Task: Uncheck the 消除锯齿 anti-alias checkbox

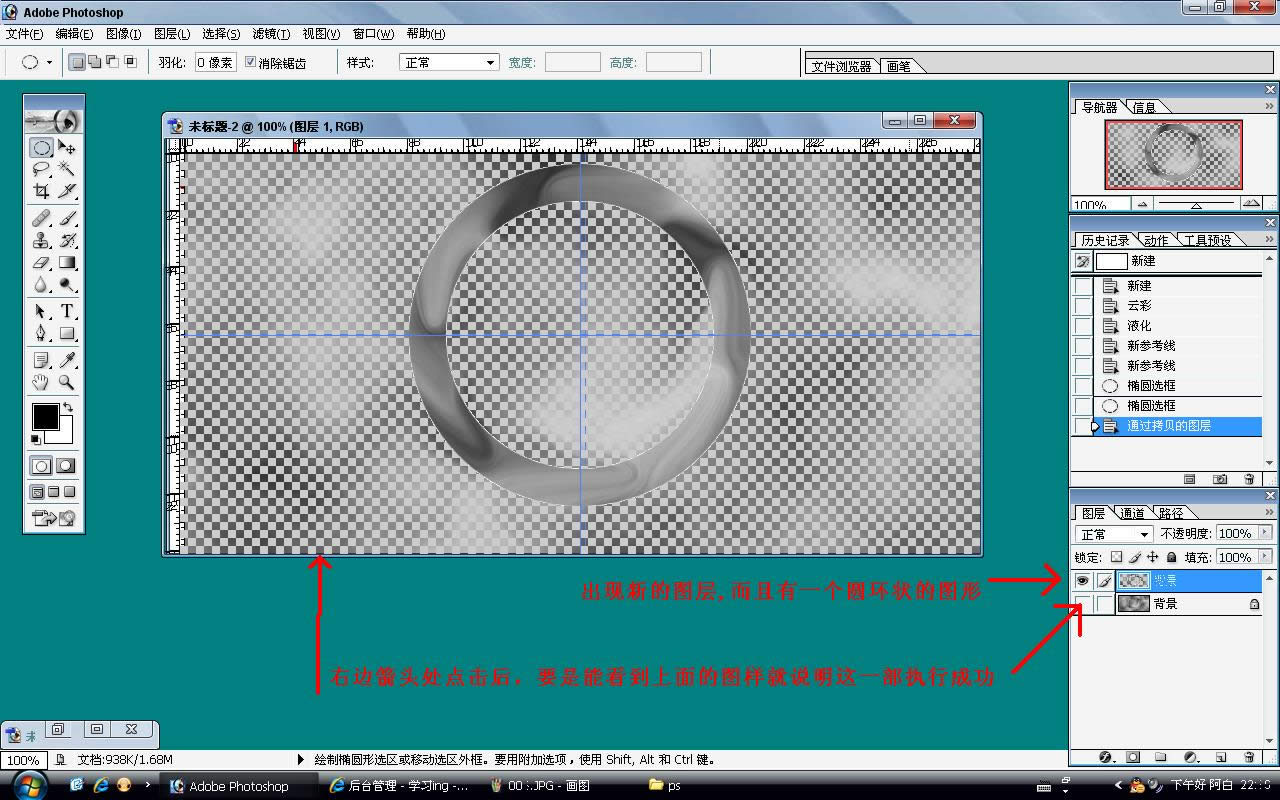Action: point(251,62)
